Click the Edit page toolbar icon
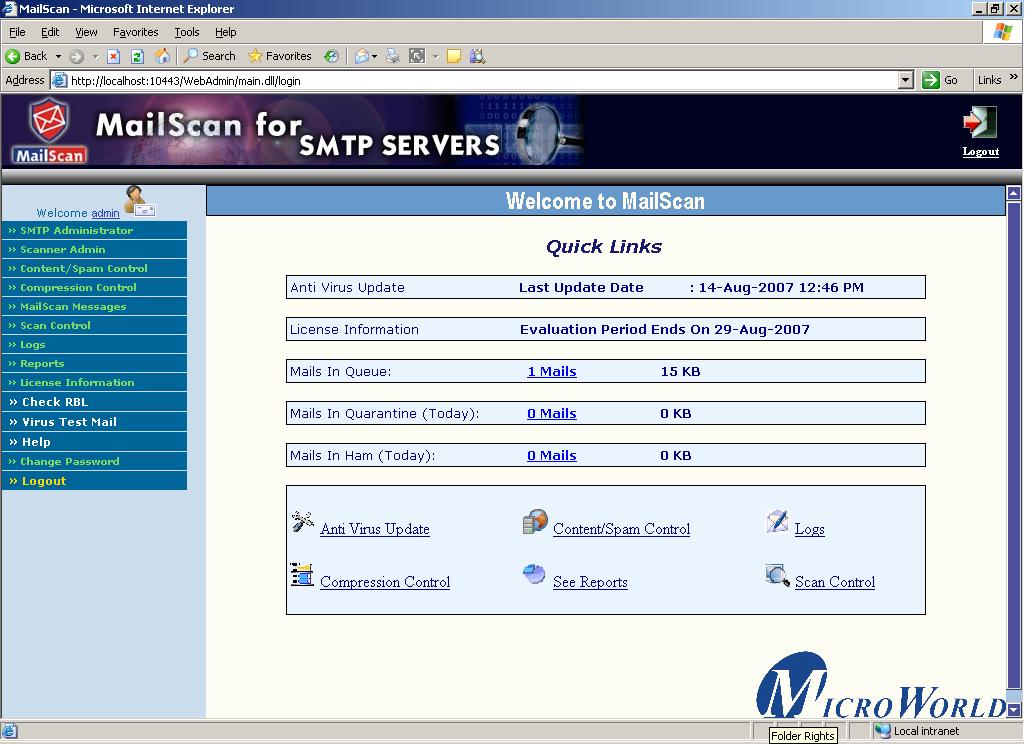 (417, 56)
